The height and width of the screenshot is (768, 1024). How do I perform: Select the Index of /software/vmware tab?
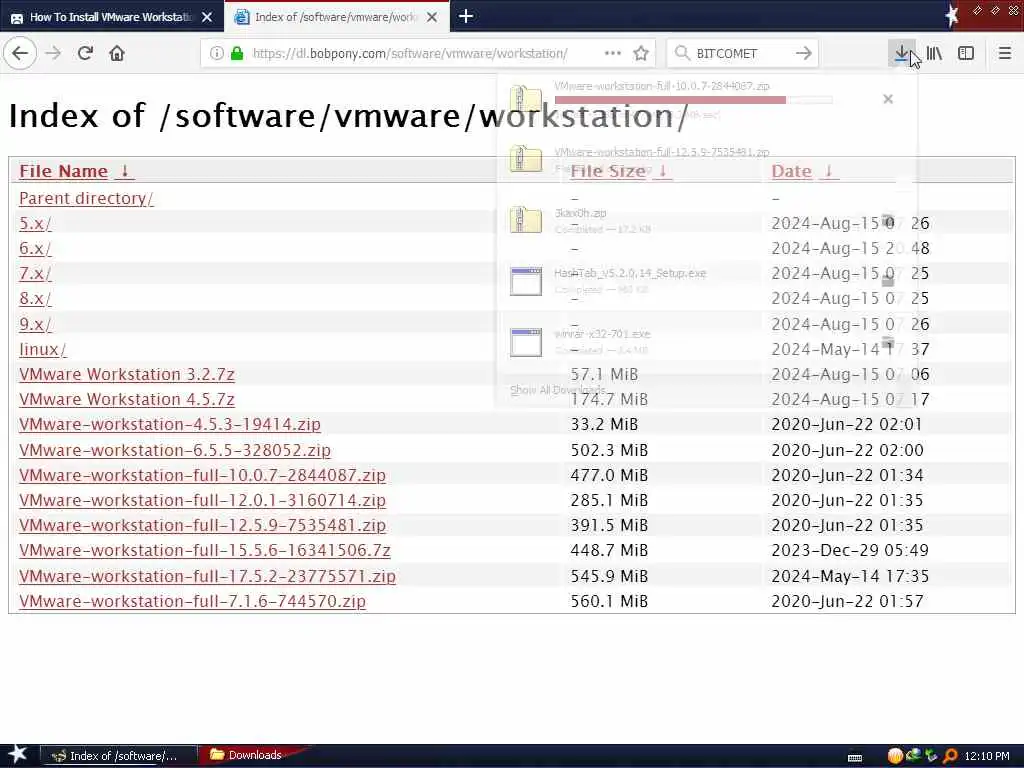(337, 17)
